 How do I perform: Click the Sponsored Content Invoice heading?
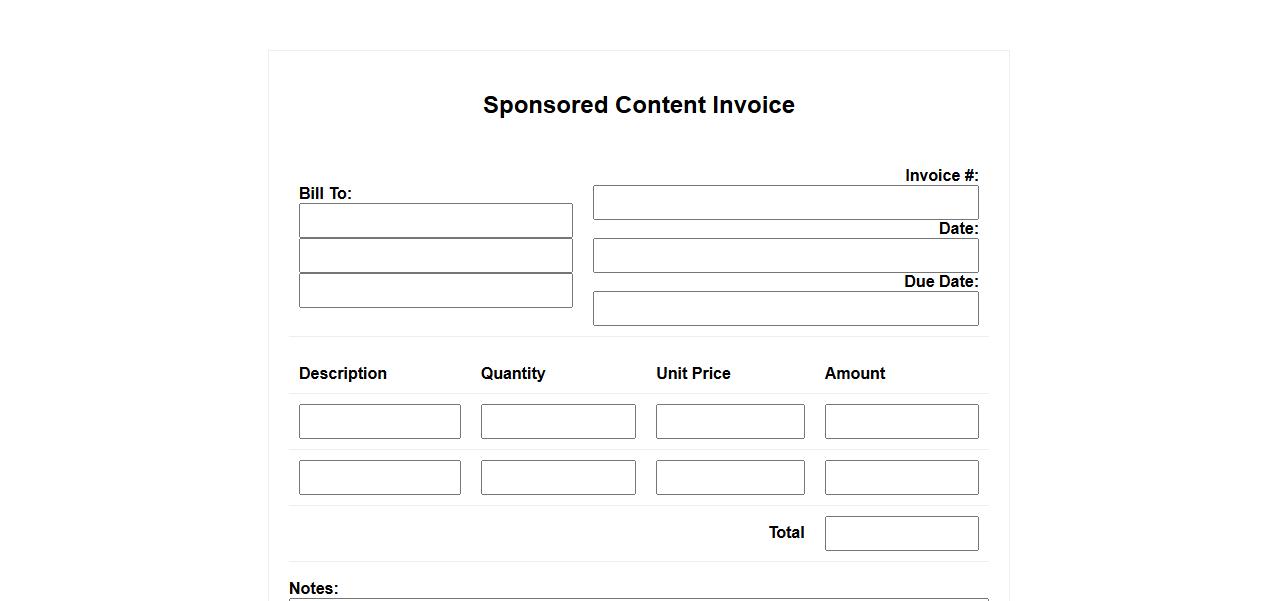pyautogui.click(x=639, y=105)
